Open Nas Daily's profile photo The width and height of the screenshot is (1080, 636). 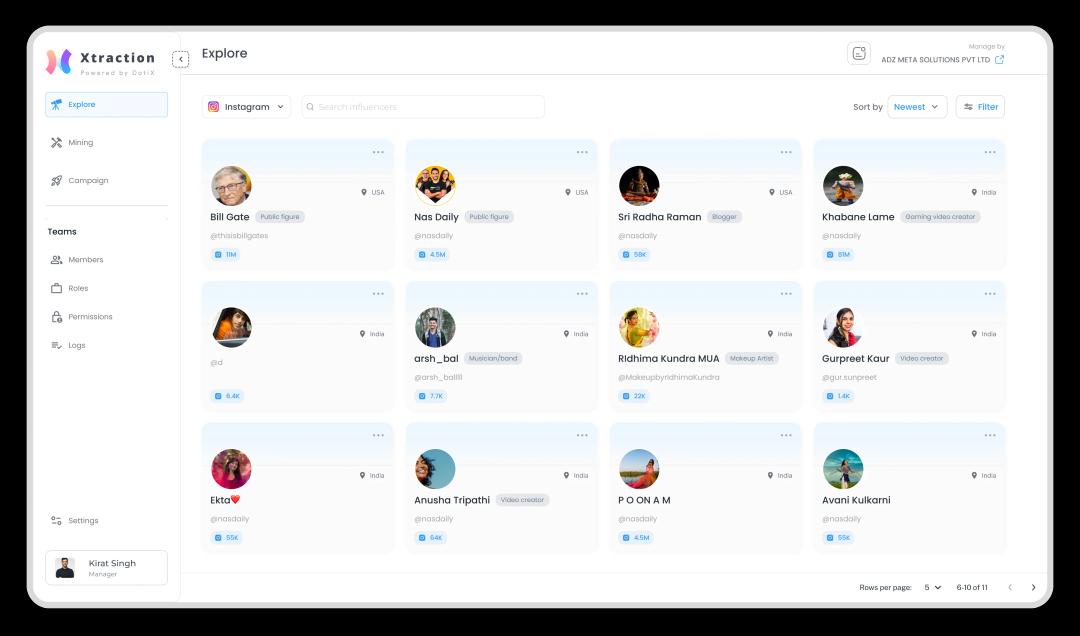pos(435,186)
